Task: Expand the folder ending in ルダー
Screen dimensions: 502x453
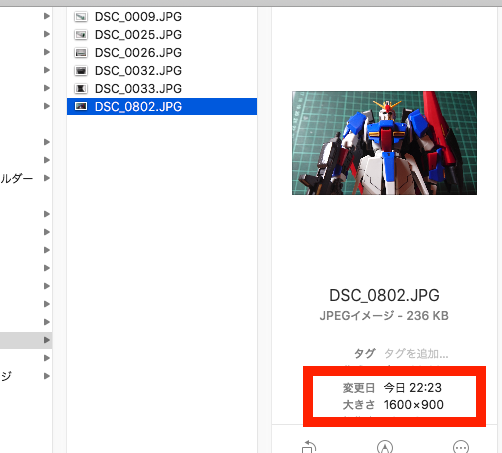Action: pyautogui.click(x=47, y=178)
